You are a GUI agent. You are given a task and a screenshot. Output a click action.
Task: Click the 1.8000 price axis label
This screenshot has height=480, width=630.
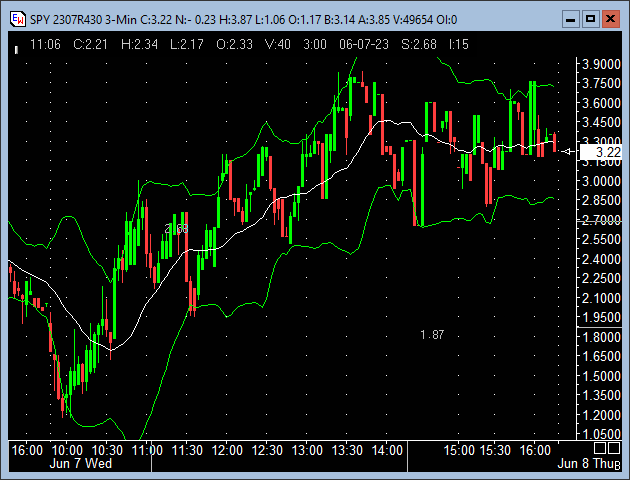tap(601, 337)
